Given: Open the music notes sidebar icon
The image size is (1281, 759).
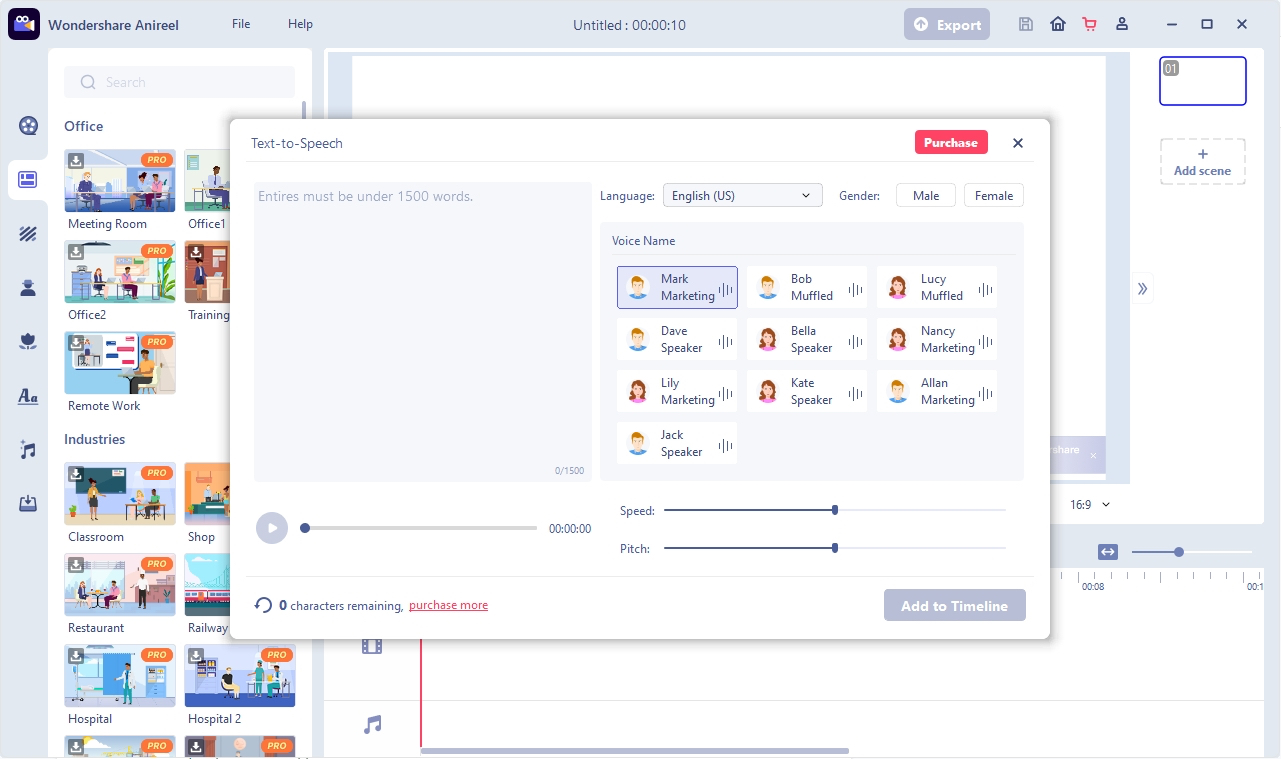Looking at the screenshot, I should click(x=28, y=450).
